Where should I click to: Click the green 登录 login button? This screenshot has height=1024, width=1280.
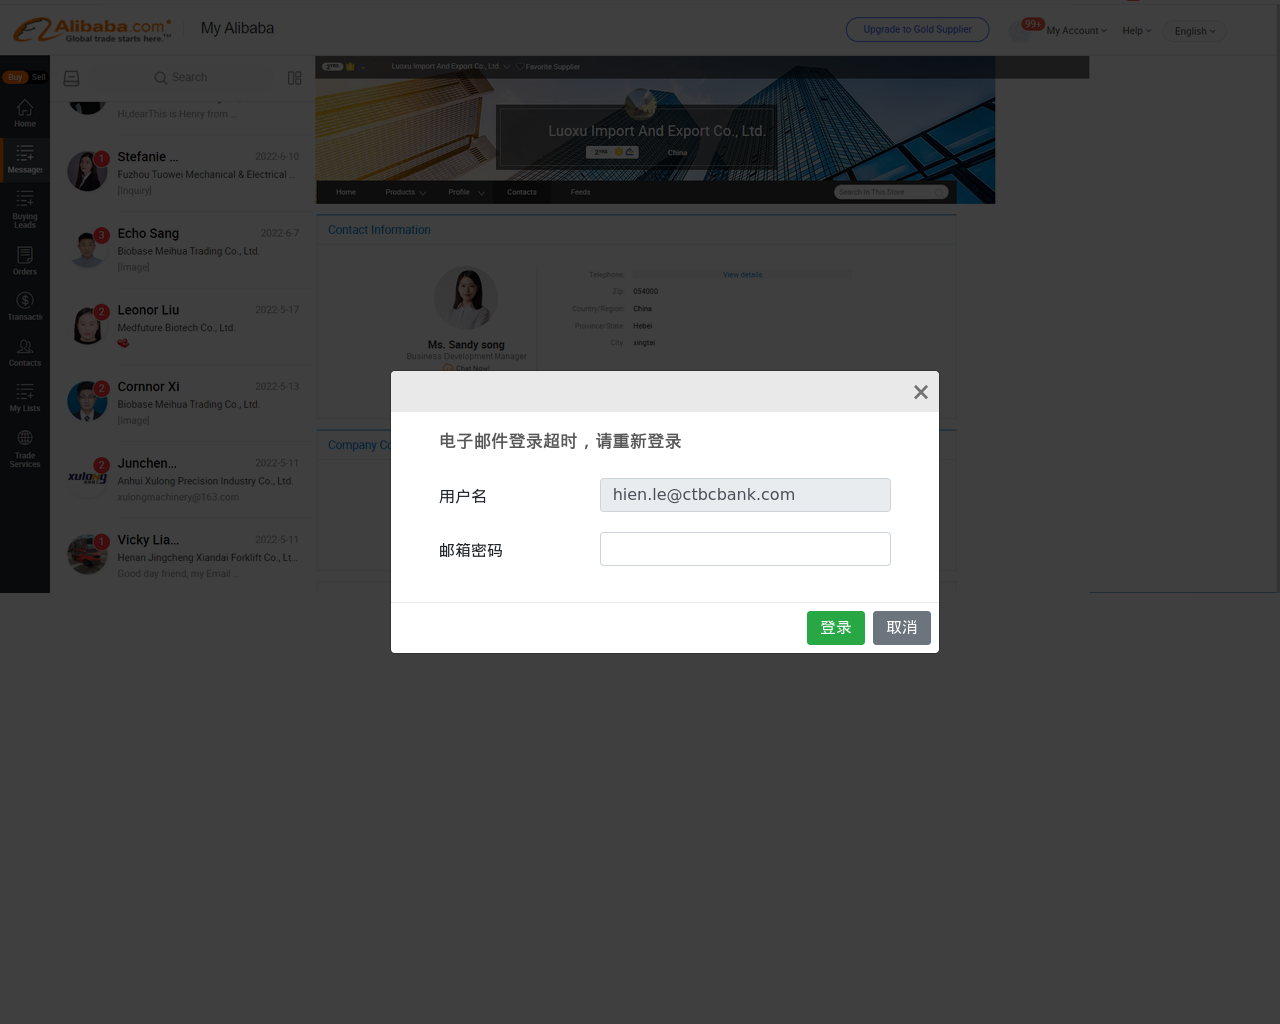(x=836, y=628)
